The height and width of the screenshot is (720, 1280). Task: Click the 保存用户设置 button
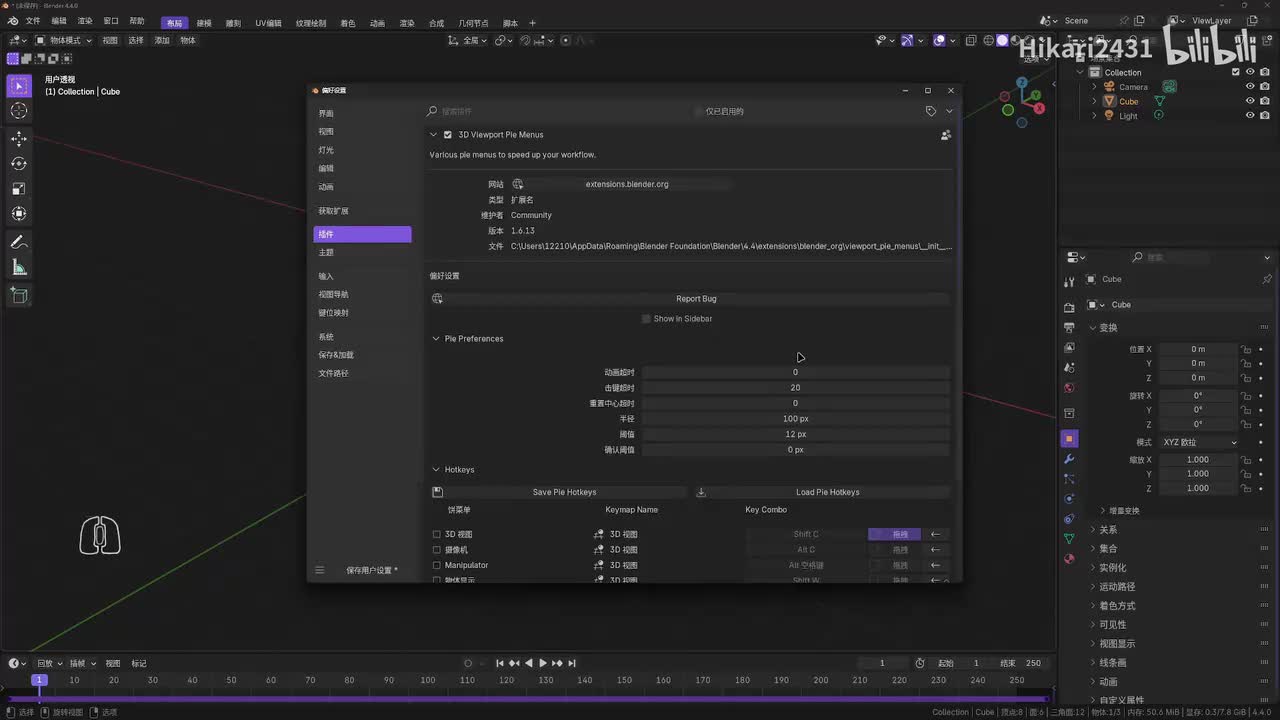[x=372, y=570]
